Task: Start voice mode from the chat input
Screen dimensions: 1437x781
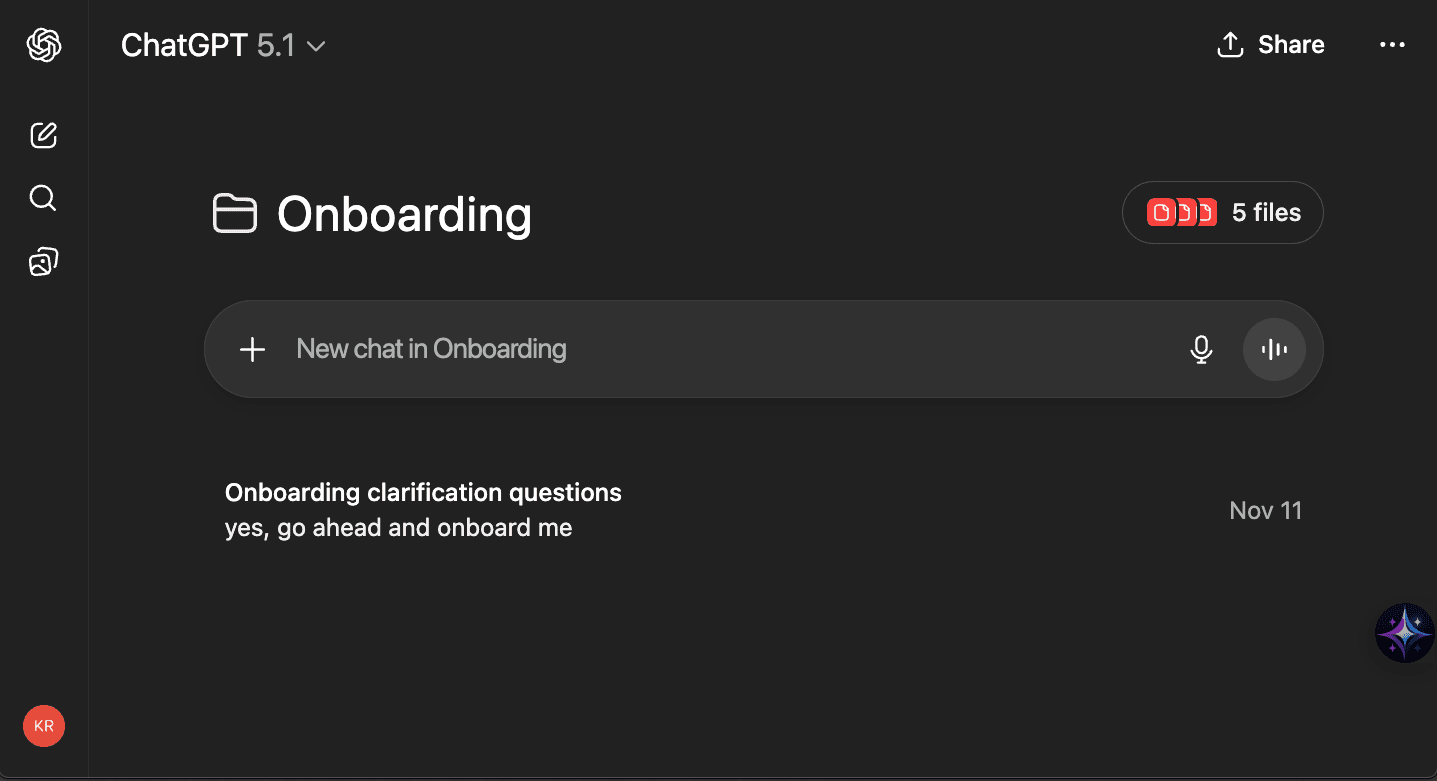Action: click(x=1274, y=349)
